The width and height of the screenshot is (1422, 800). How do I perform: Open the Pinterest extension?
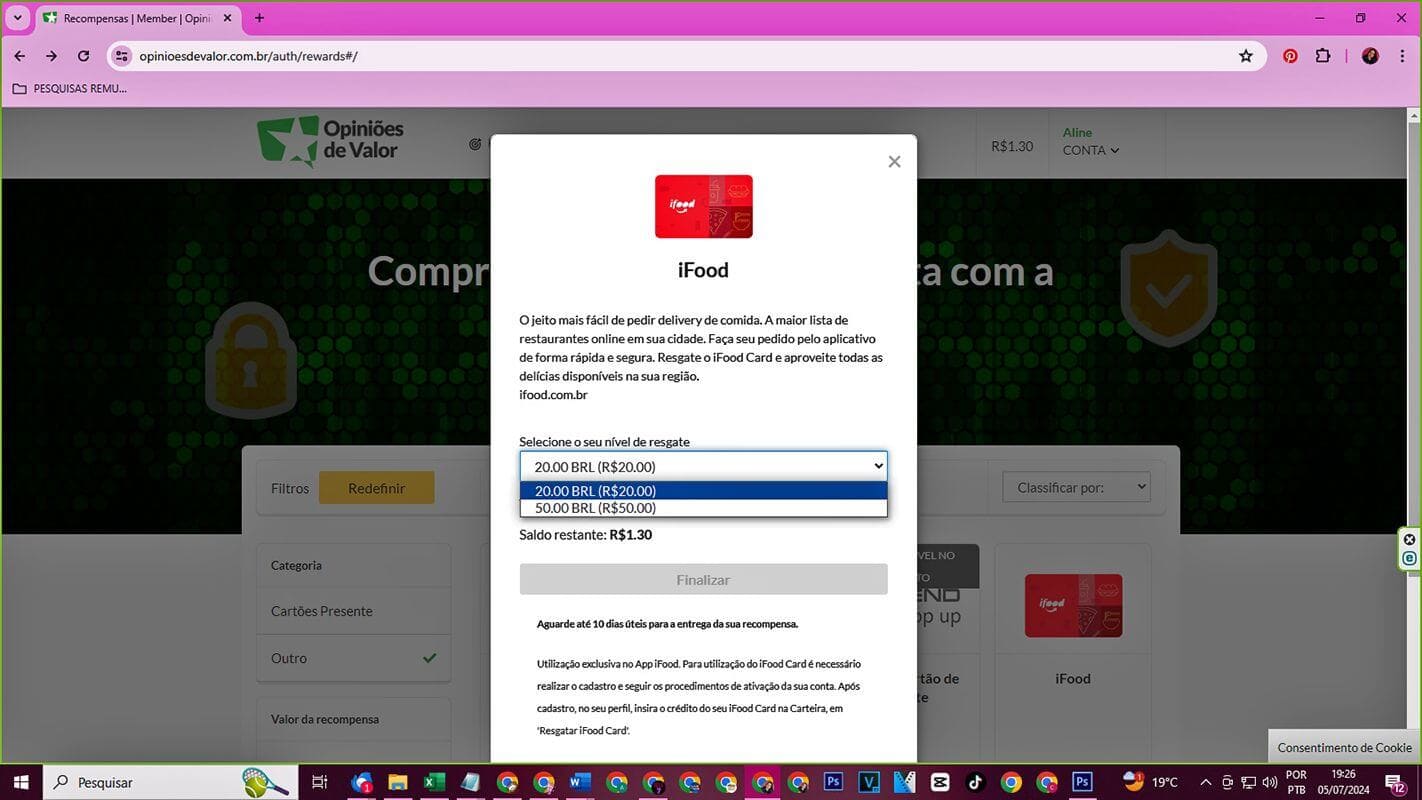point(1290,56)
